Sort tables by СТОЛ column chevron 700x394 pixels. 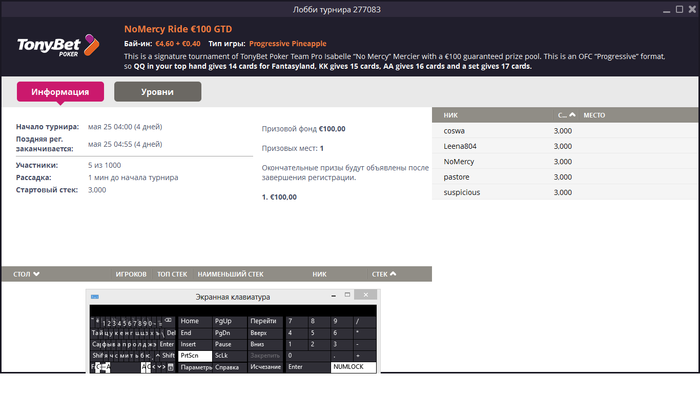click(37, 274)
